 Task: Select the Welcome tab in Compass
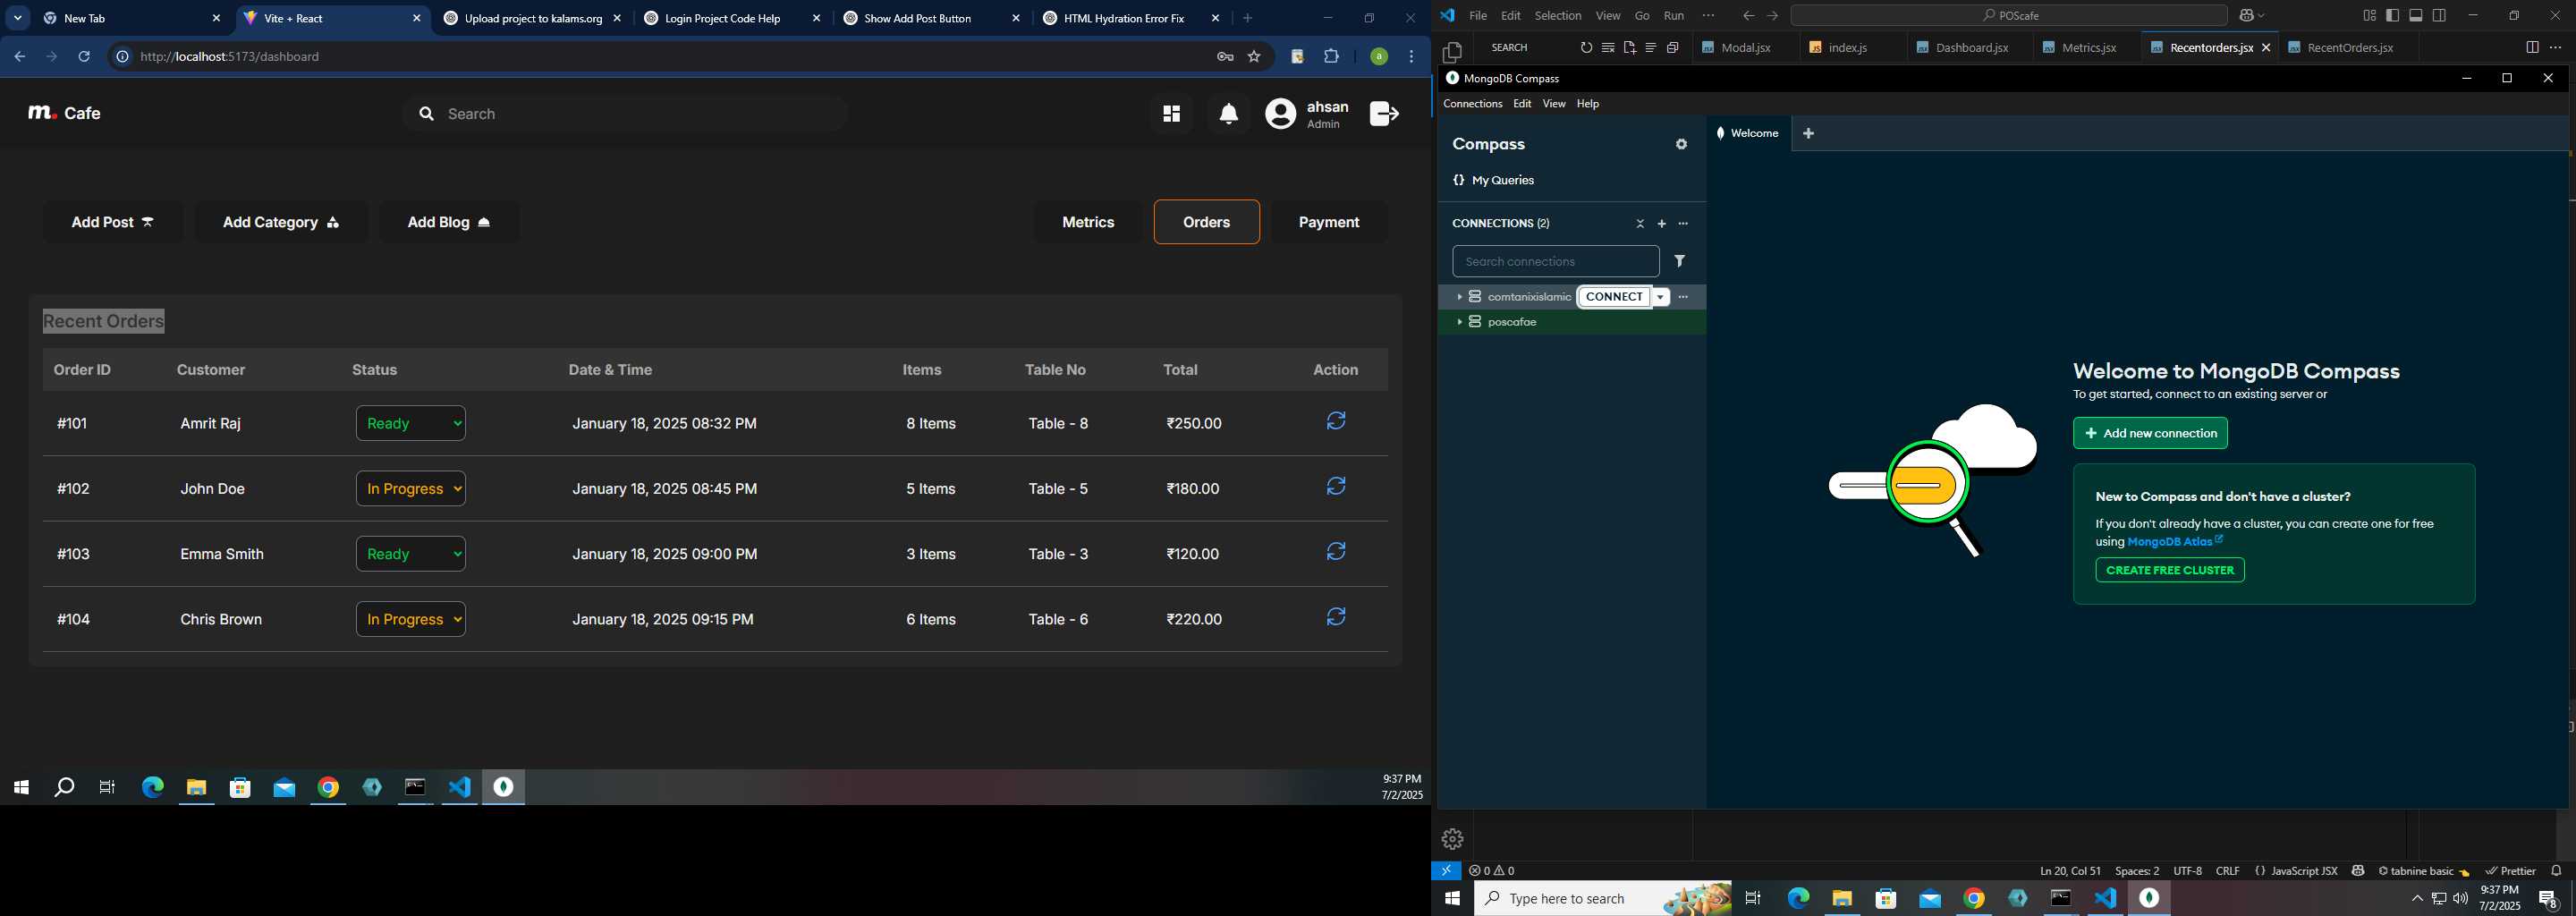1748,133
